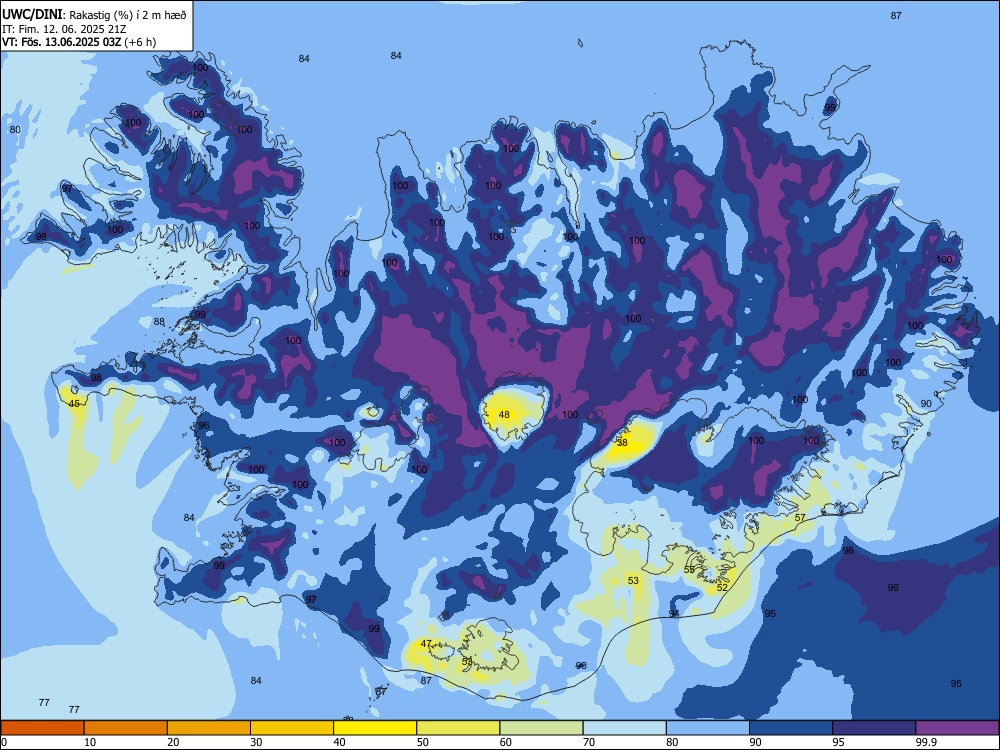Click the pale yellow 50–60 legend swatch
This screenshot has height=750, width=1000.
pyautogui.click(x=458, y=728)
